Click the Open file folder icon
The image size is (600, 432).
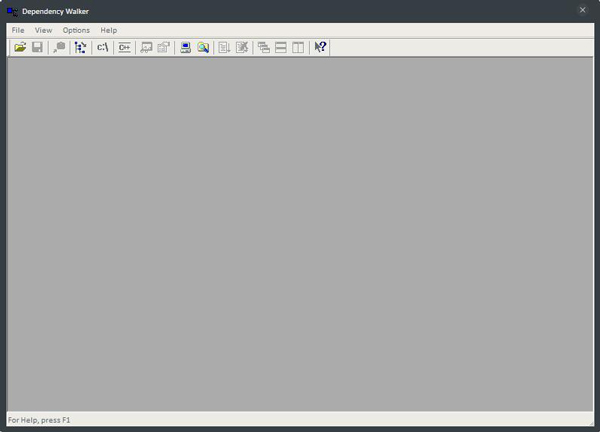coord(20,47)
